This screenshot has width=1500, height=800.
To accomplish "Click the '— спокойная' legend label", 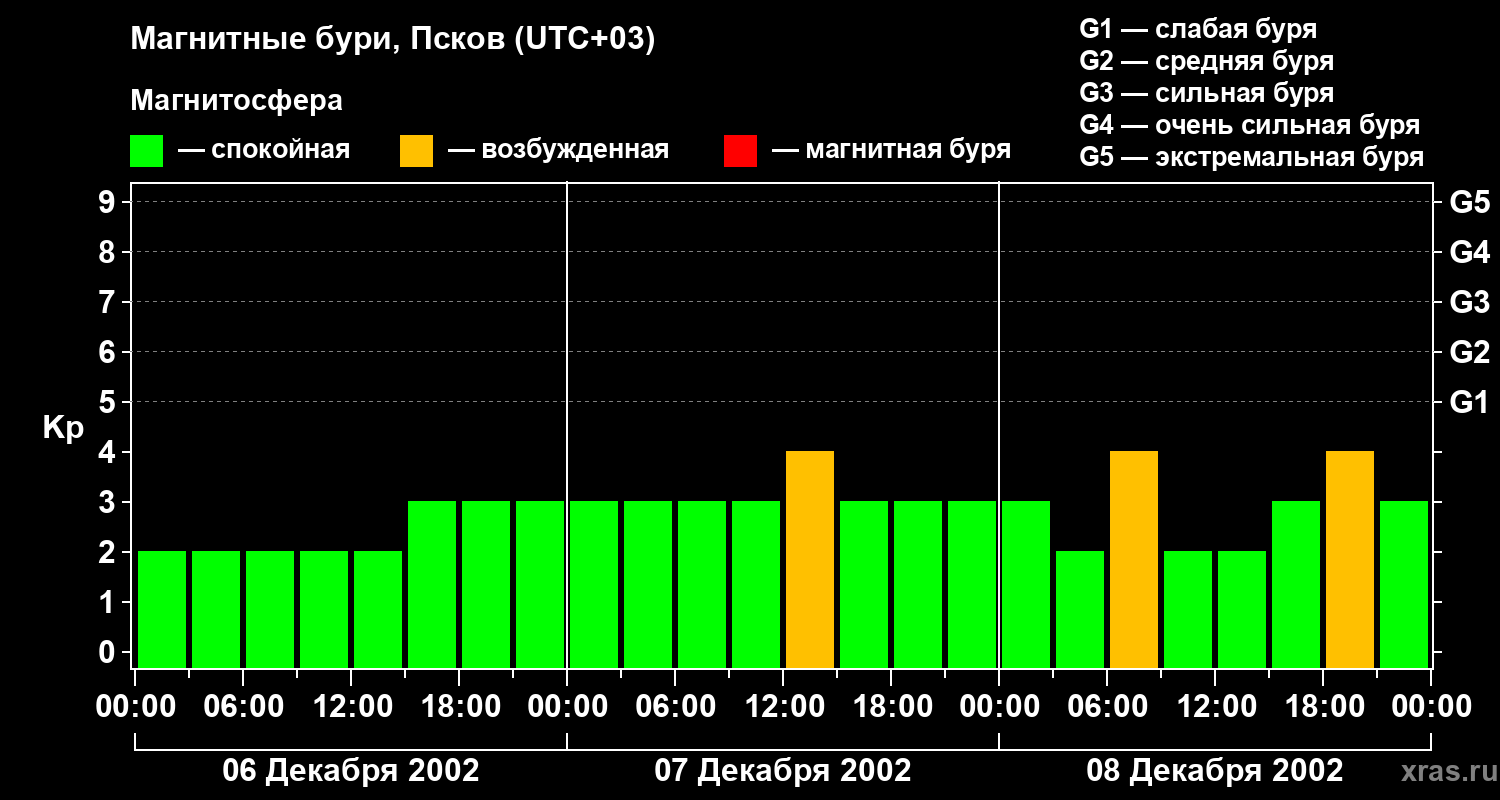I will [264, 150].
